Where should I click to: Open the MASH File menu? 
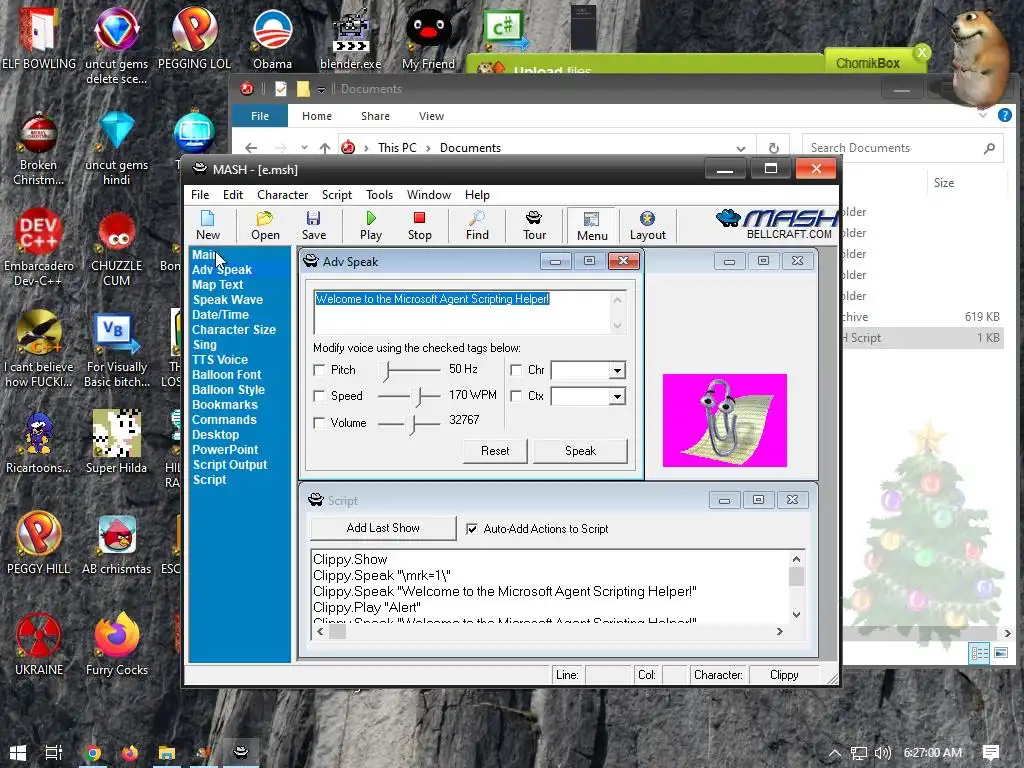200,195
